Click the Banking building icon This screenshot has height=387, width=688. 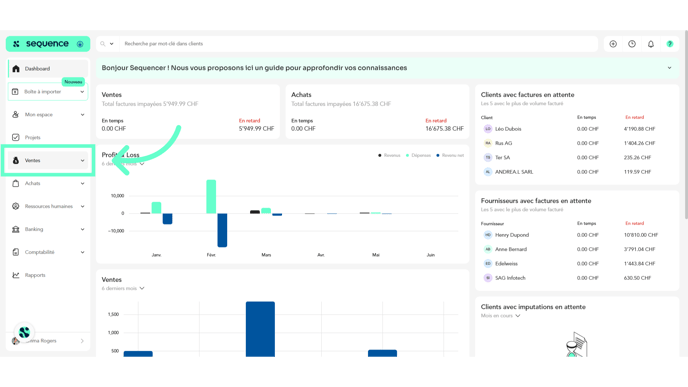point(16,229)
